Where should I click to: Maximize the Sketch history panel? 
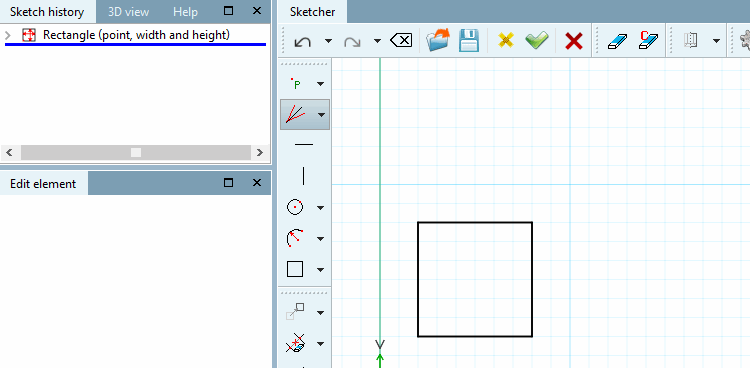point(229,11)
